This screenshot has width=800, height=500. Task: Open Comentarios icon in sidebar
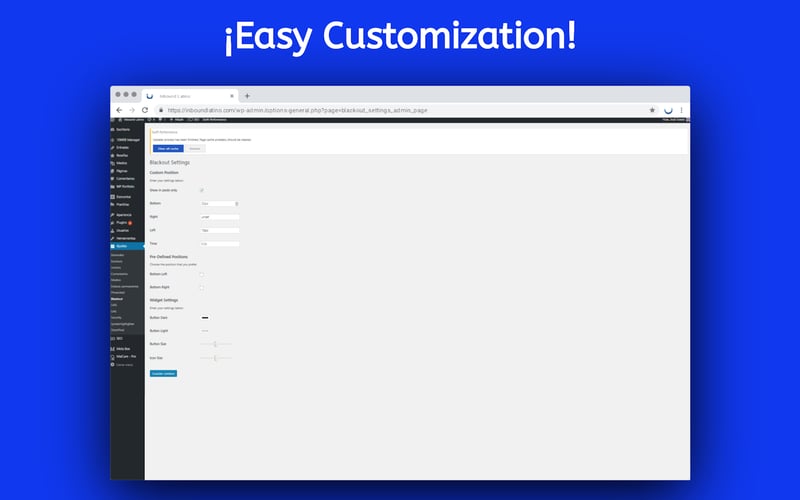(x=113, y=179)
